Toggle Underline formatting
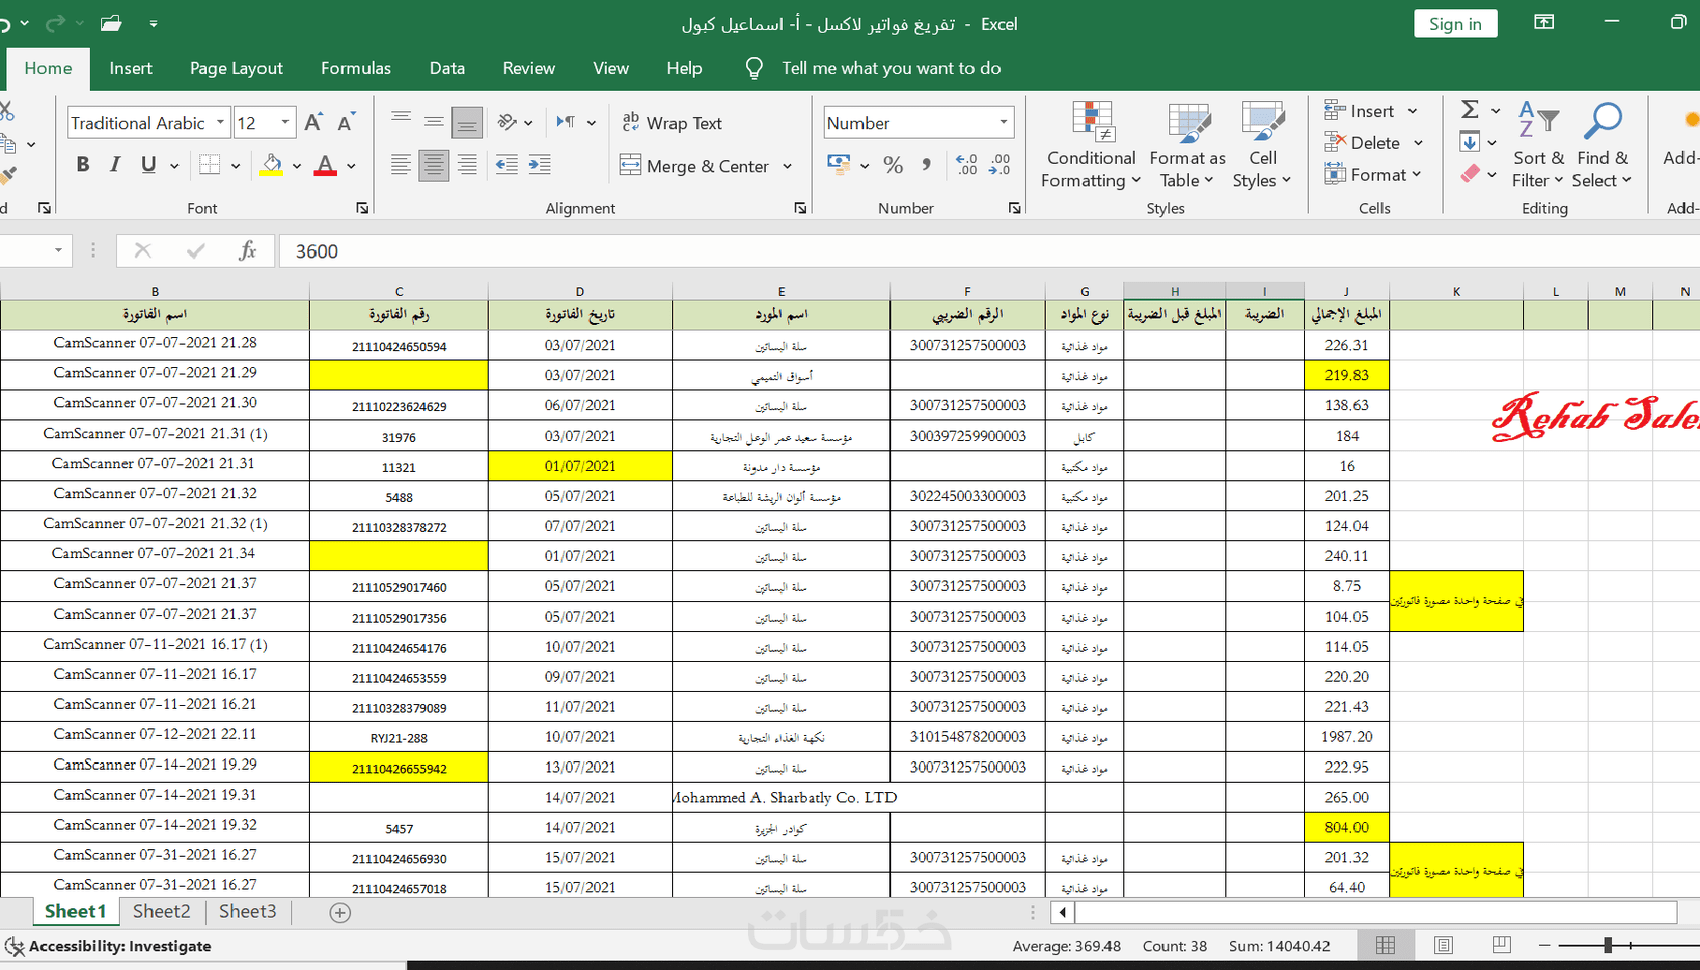1700x970 pixels. (148, 165)
